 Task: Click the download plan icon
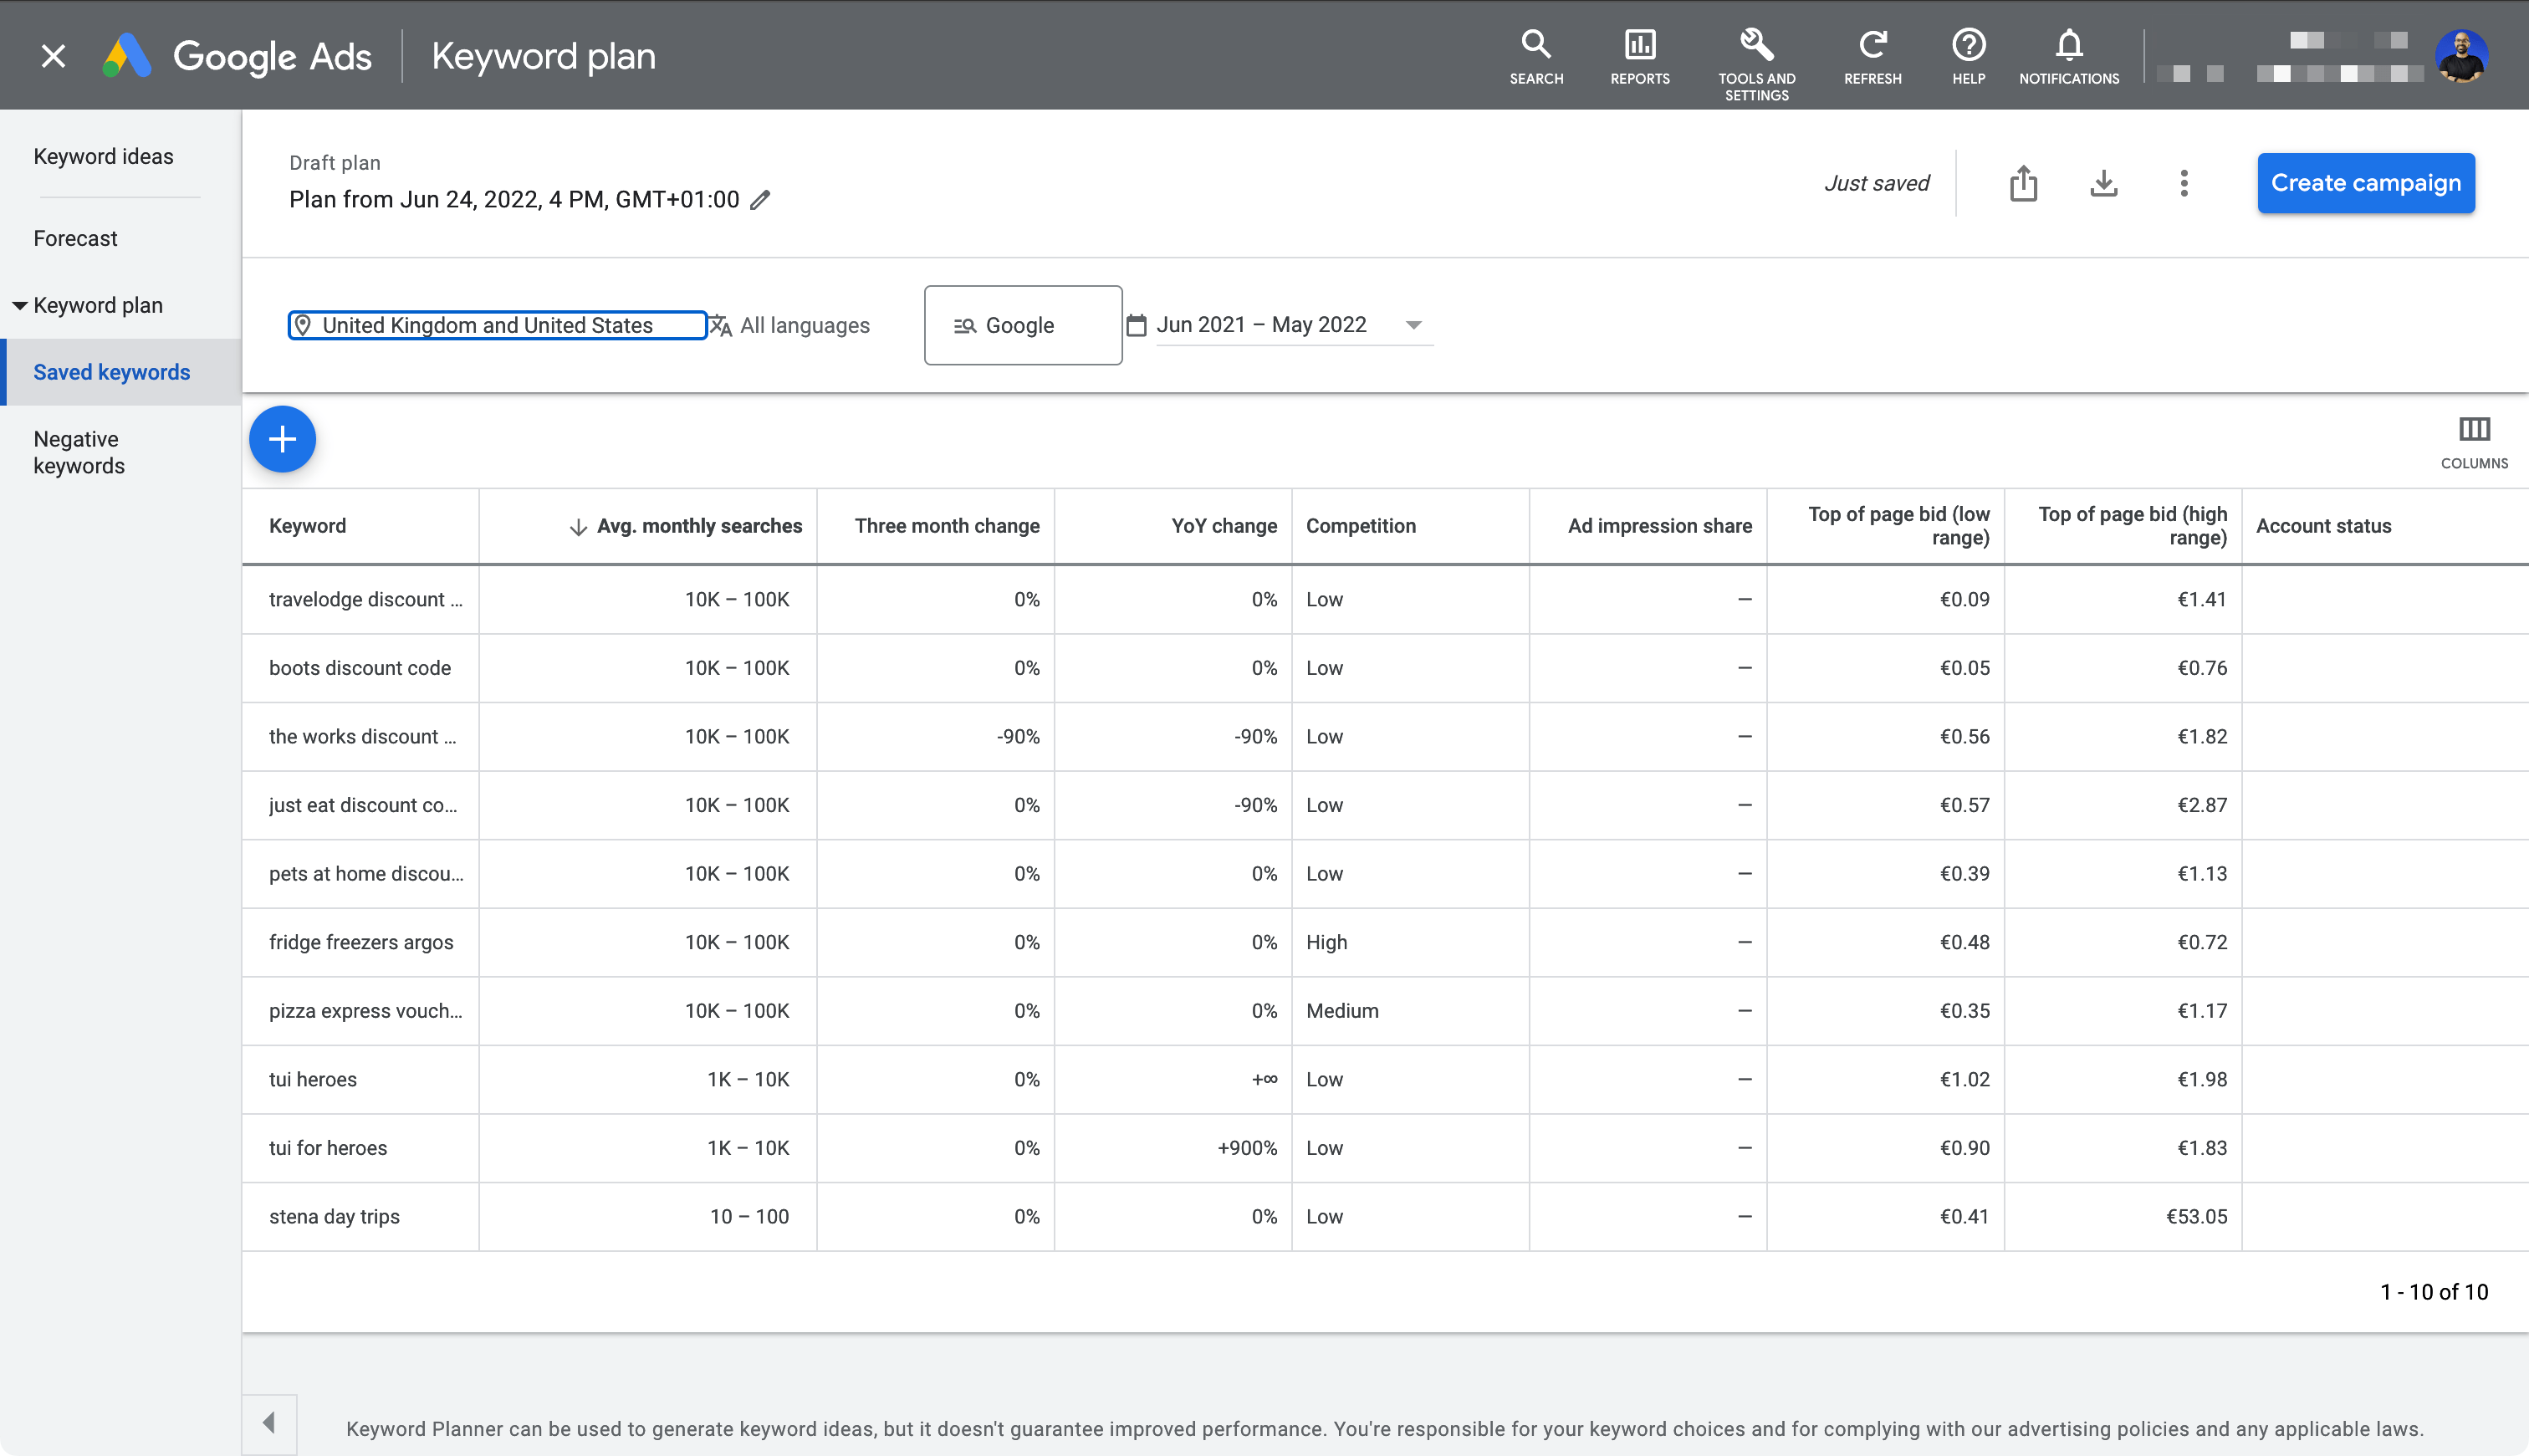coord(2104,183)
